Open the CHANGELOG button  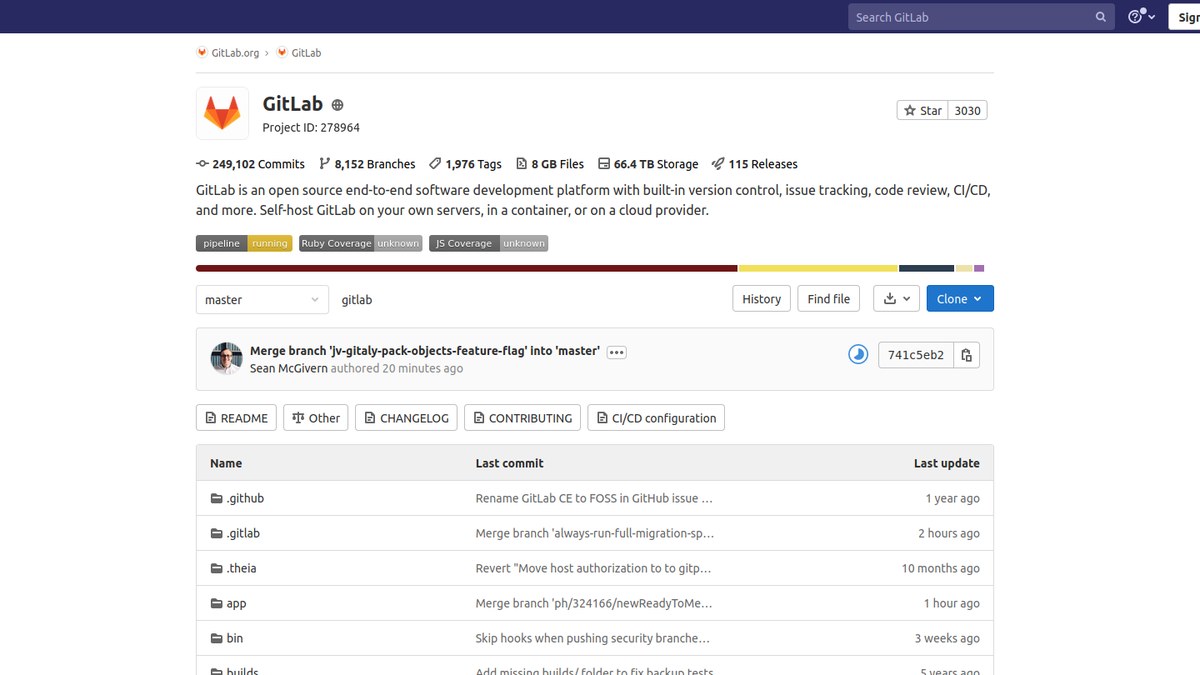pyautogui.click(x=406, y=418)
